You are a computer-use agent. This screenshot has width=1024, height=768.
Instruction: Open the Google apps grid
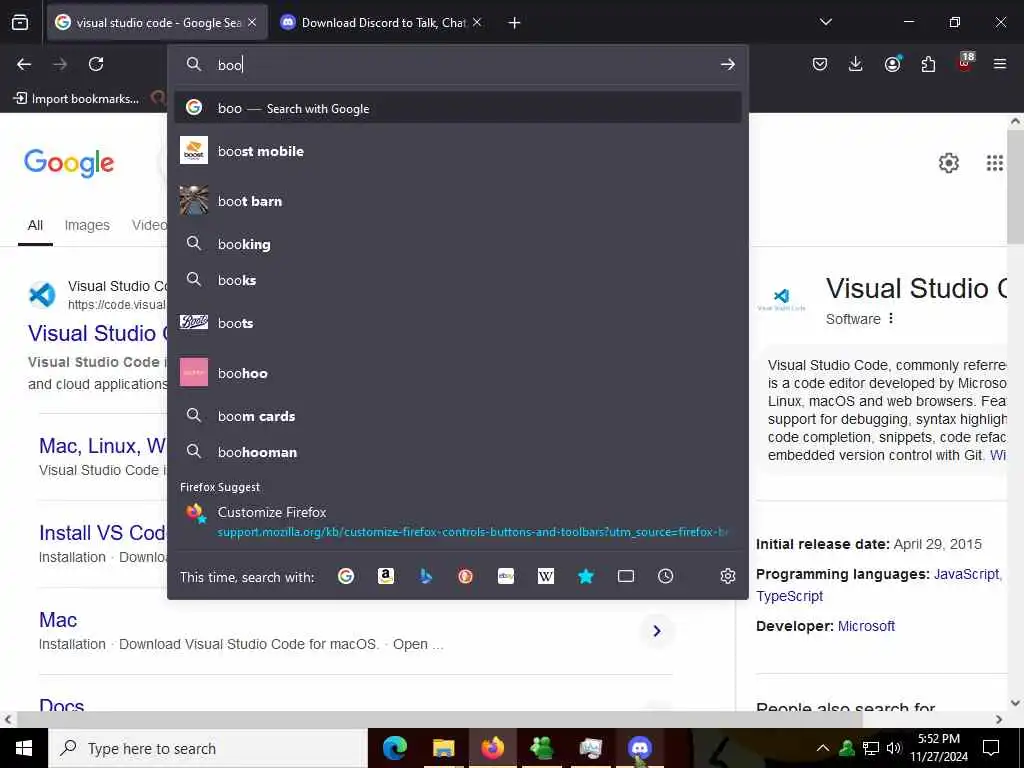click(995, 163)
